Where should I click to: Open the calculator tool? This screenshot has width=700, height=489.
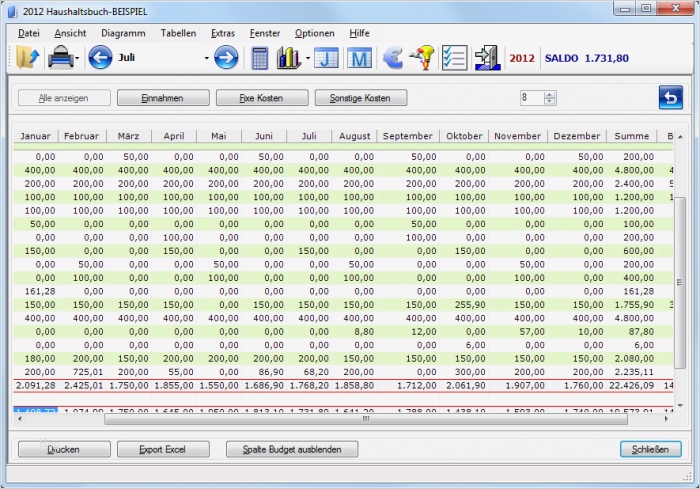[260, 58]
